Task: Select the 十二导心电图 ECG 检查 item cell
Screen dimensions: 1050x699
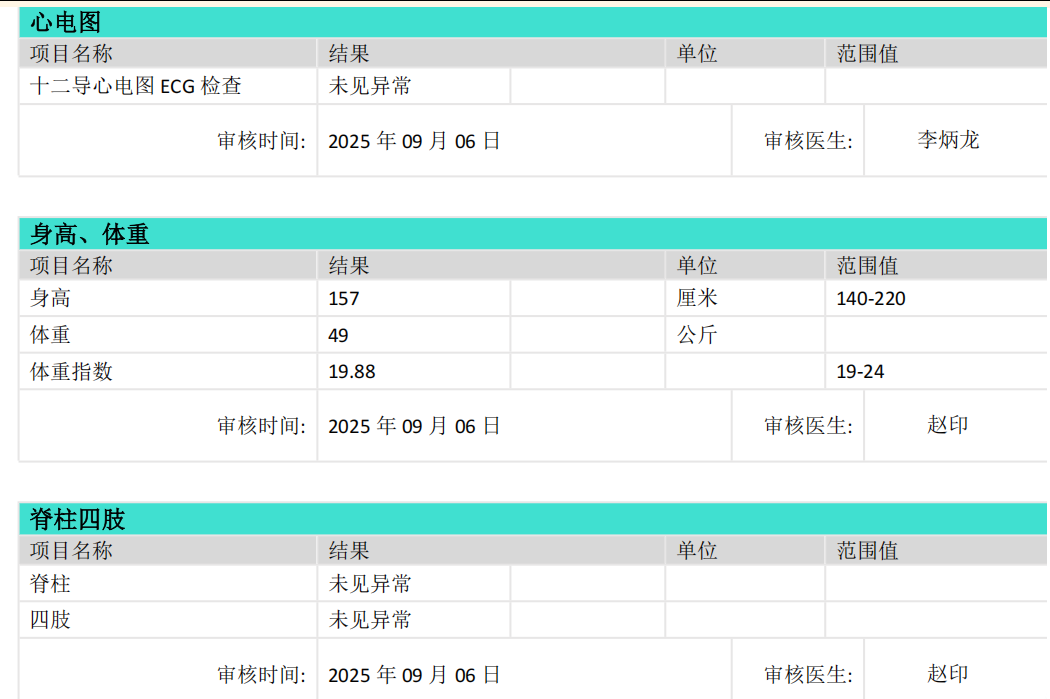Action: pos(136,87)
